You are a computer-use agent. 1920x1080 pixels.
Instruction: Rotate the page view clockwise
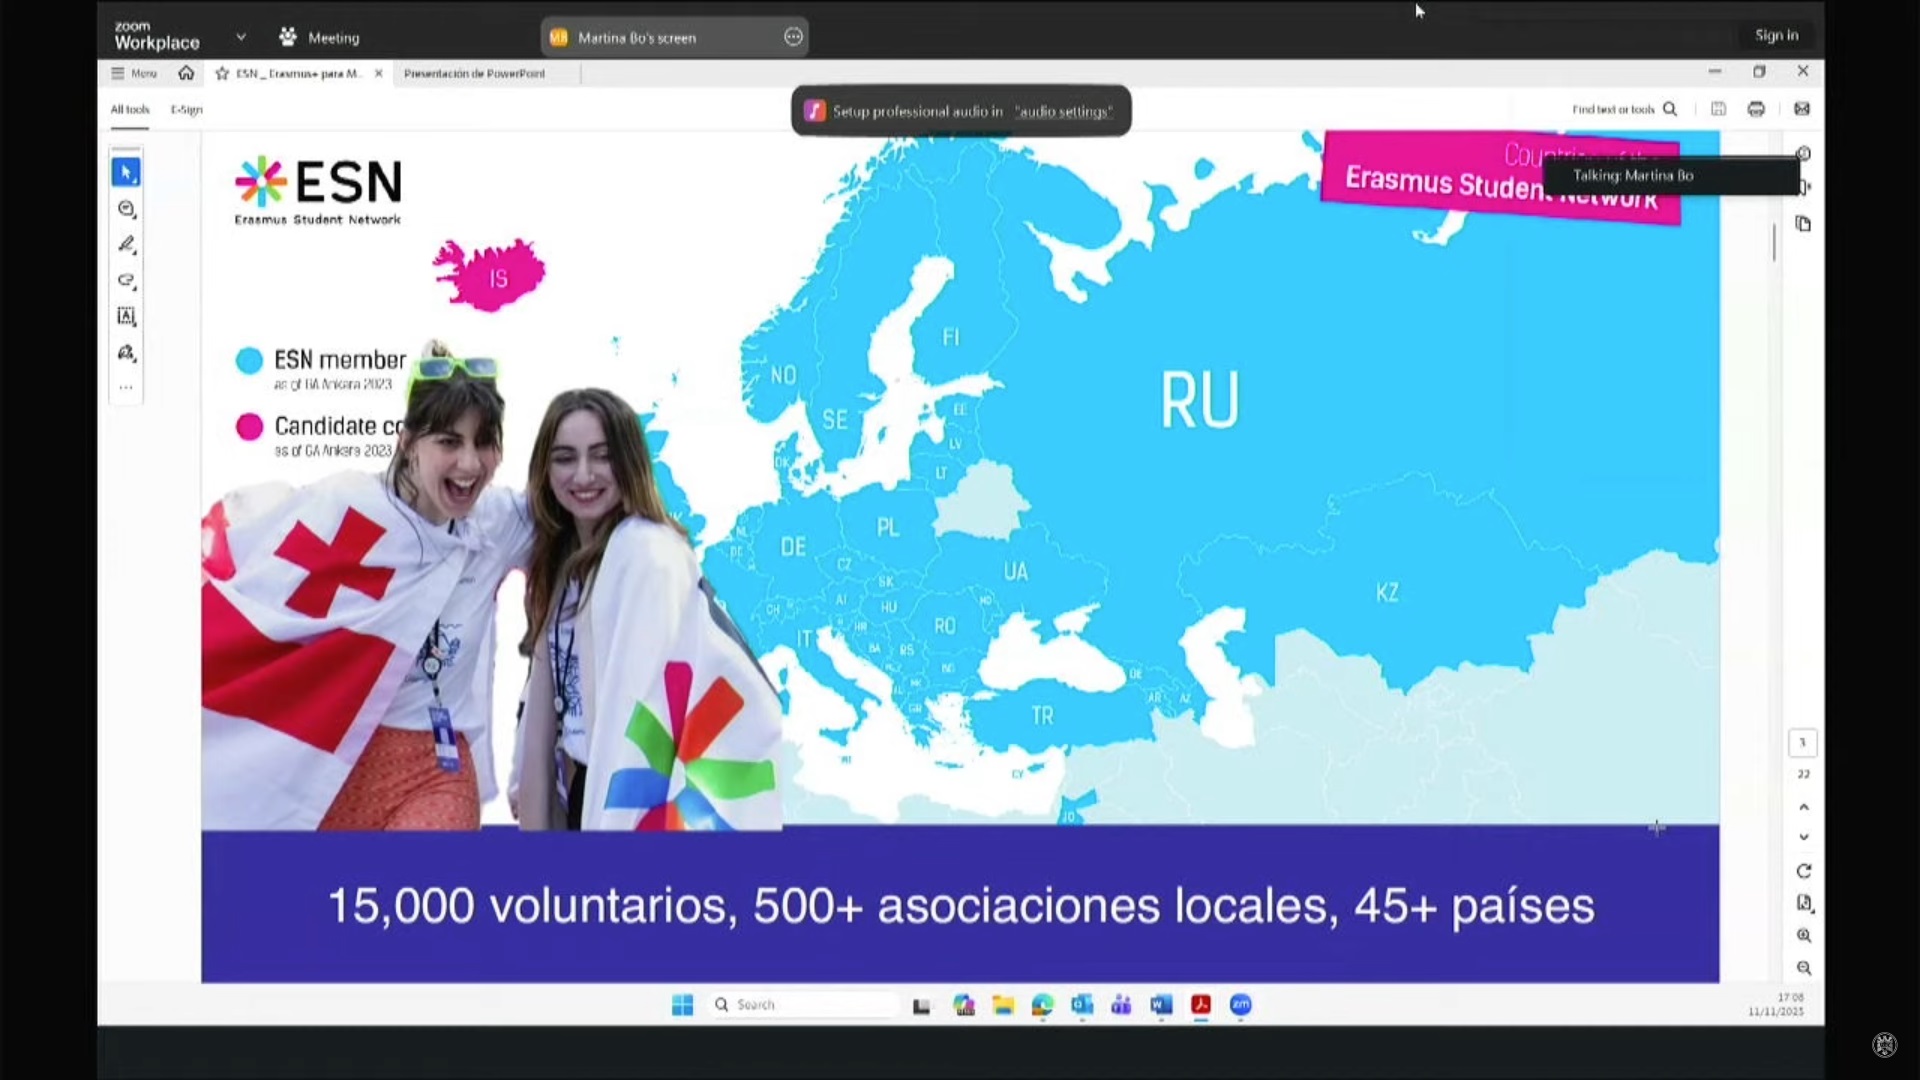tap(1803, 871)
